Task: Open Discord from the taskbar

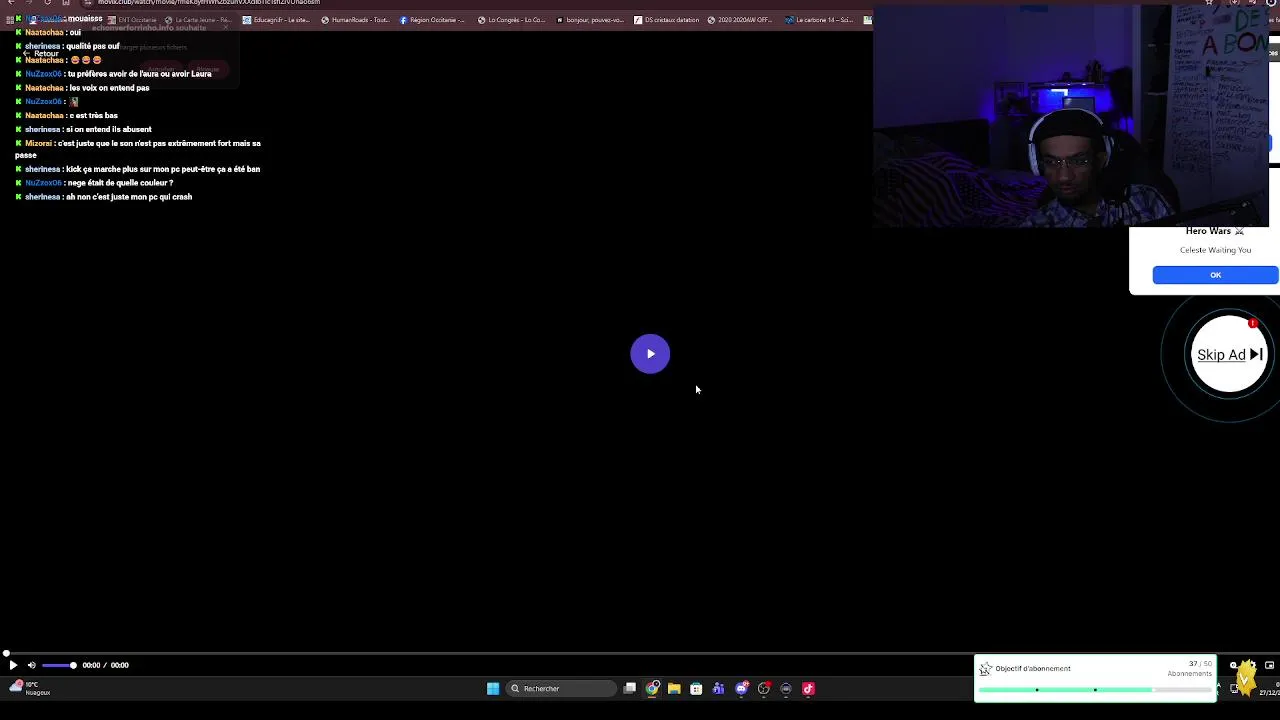Action: tap(741, 688)
